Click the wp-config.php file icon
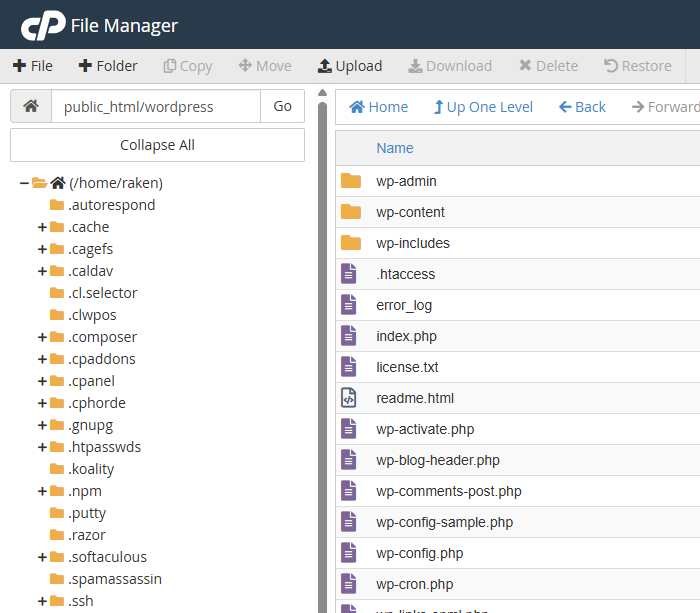This screenshot has width=700, height=613. [349, 553]
